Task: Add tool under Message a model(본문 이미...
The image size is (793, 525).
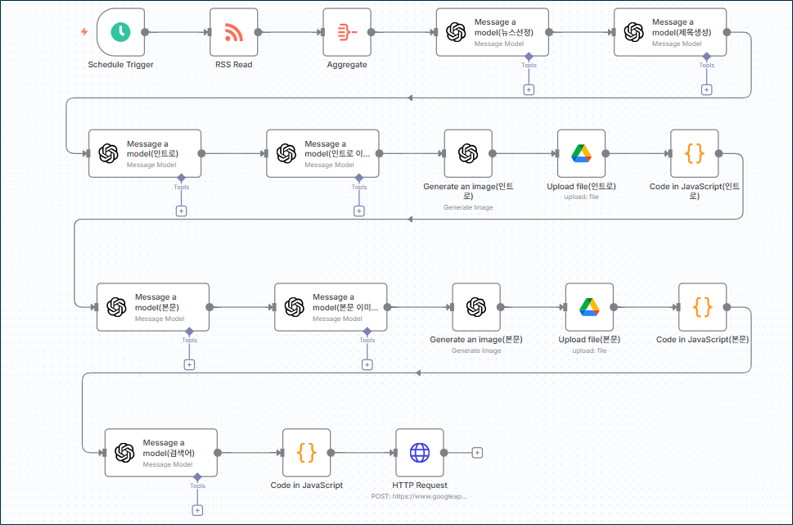Action: [x=367, y=365]
